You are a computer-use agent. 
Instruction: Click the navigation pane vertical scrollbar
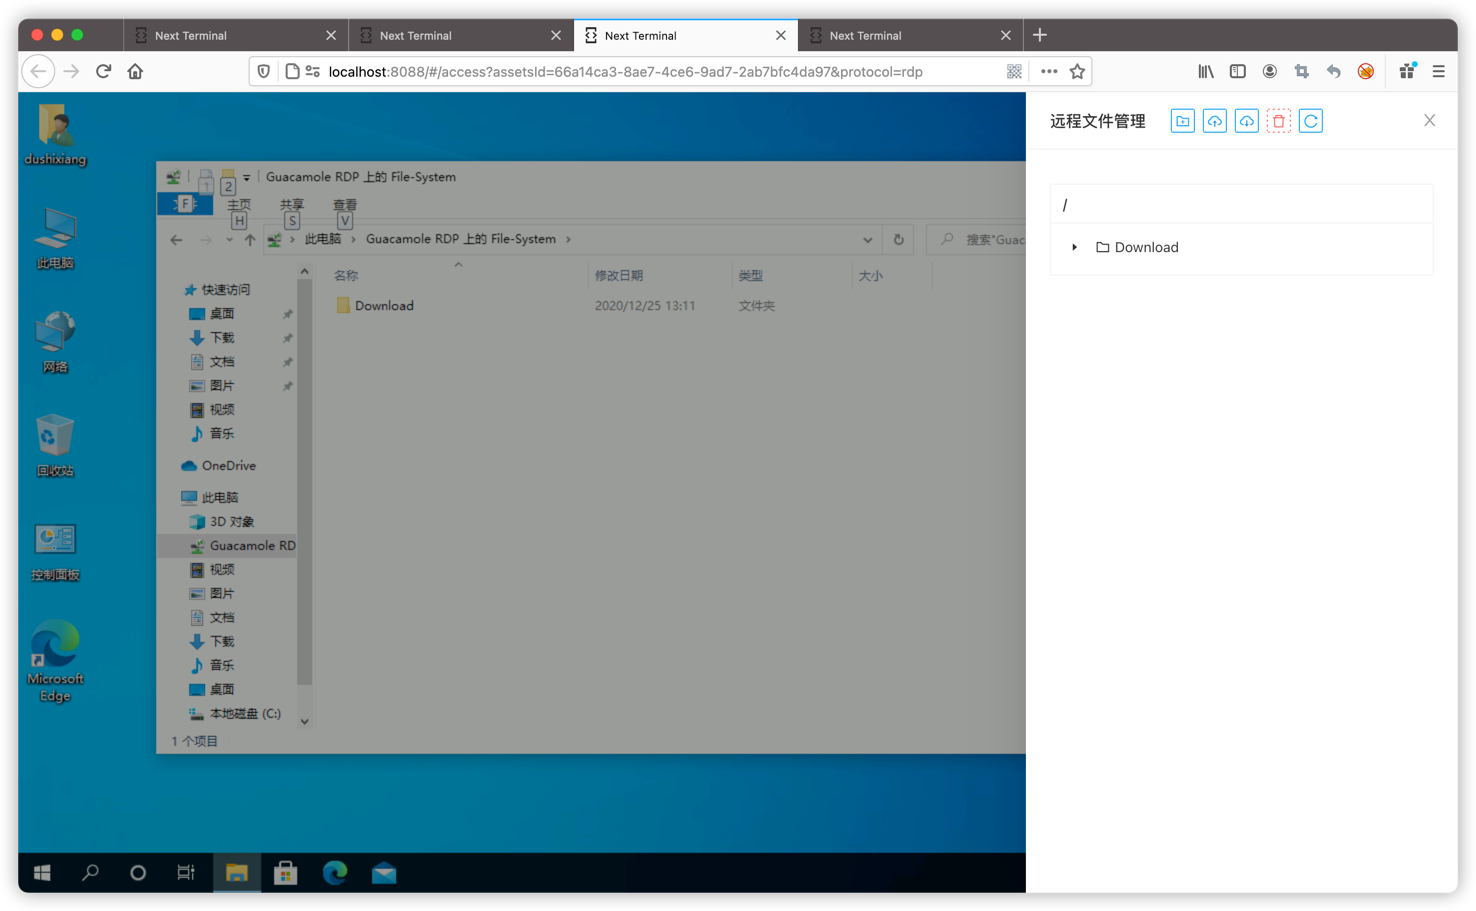tap(304, 480)
